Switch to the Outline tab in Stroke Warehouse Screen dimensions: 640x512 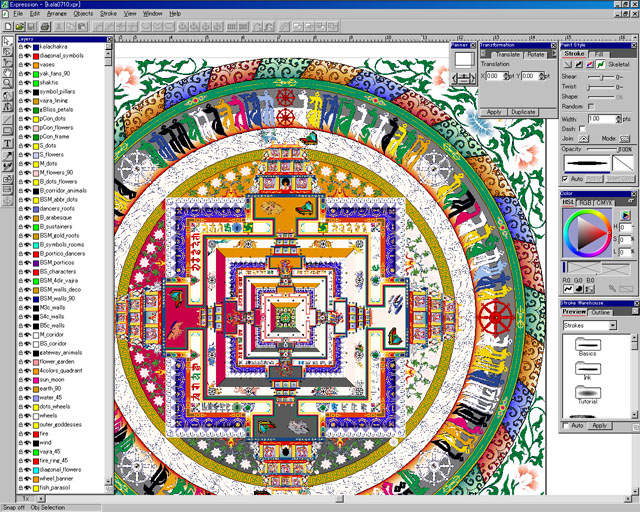[x=600, y=312]
